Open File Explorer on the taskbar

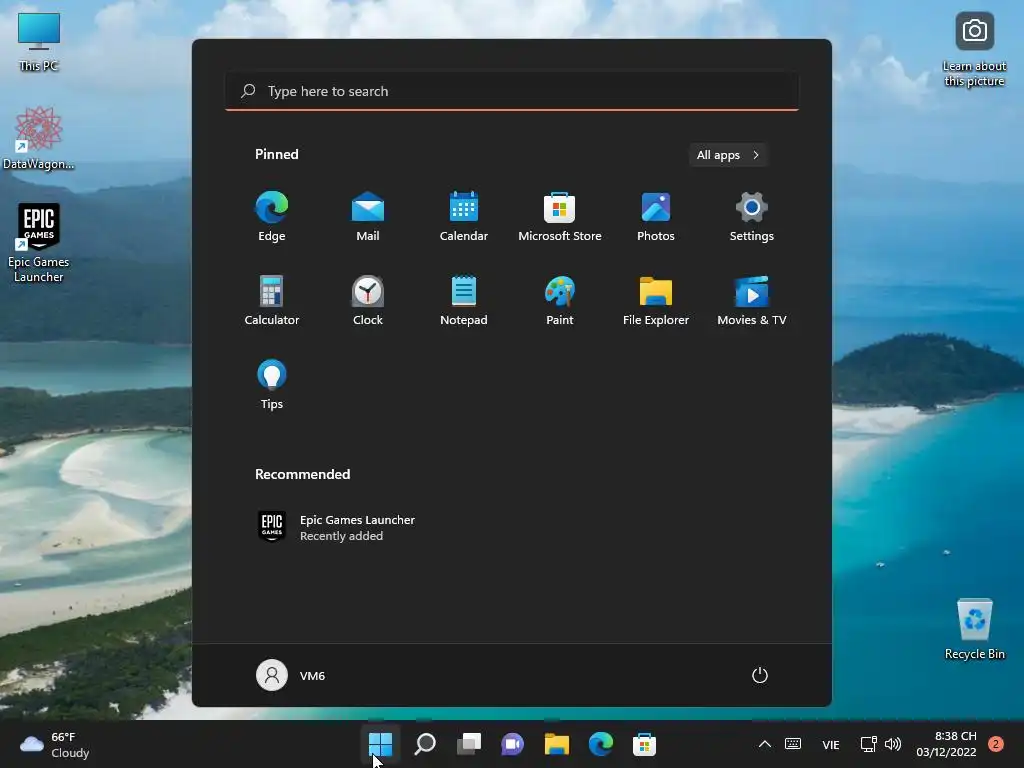556,744
